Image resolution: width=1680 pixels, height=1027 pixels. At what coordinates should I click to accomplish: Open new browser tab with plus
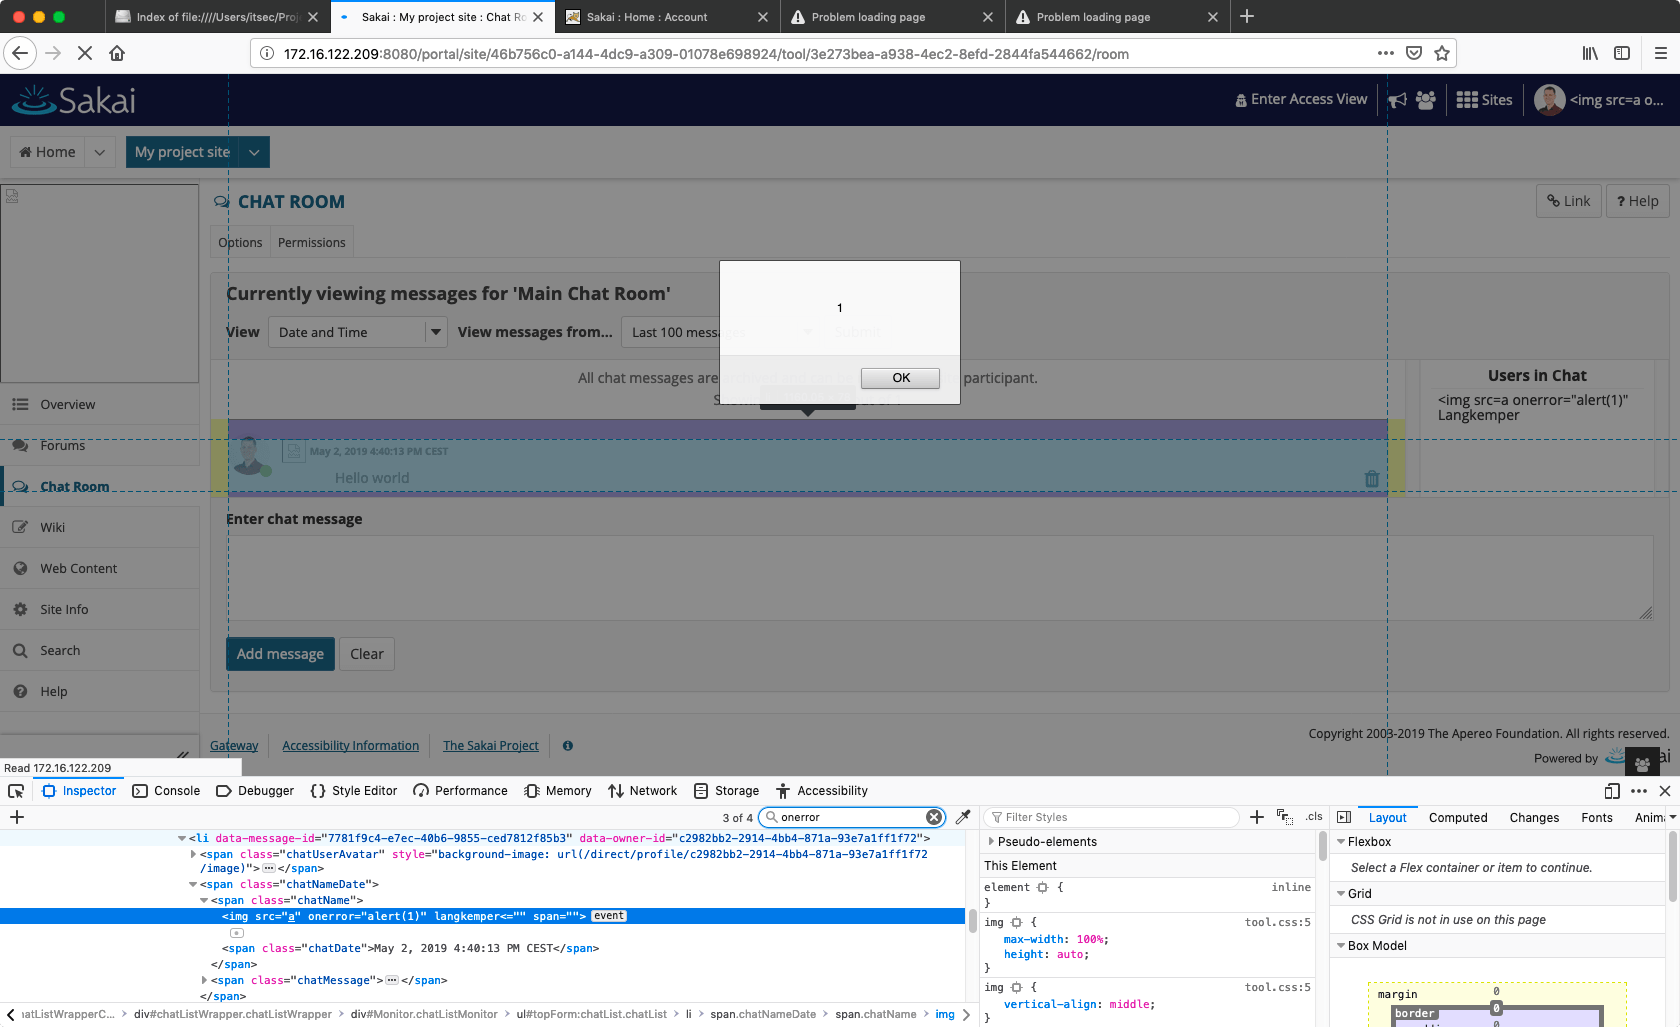click(x=1247, y=16)
